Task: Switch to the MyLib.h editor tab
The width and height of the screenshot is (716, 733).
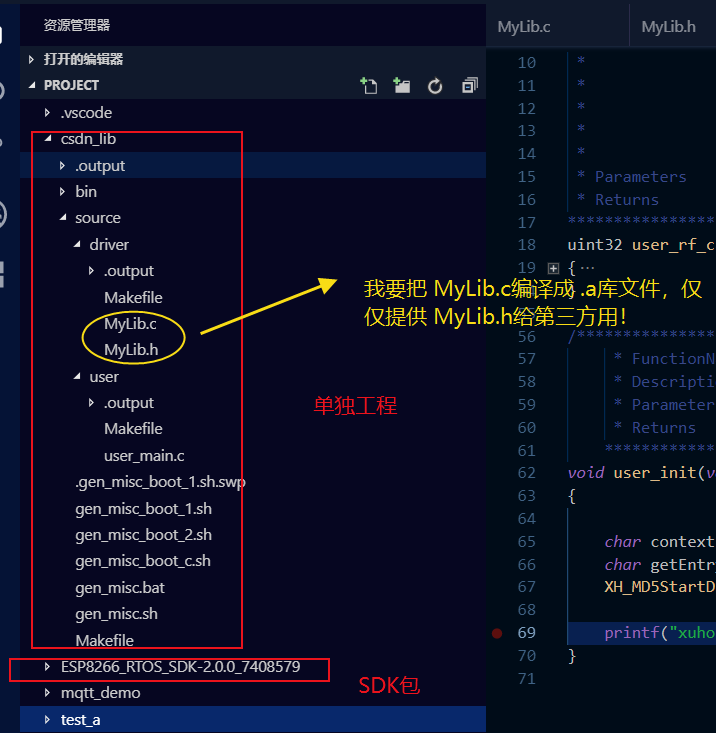Action: pos(668,27)
